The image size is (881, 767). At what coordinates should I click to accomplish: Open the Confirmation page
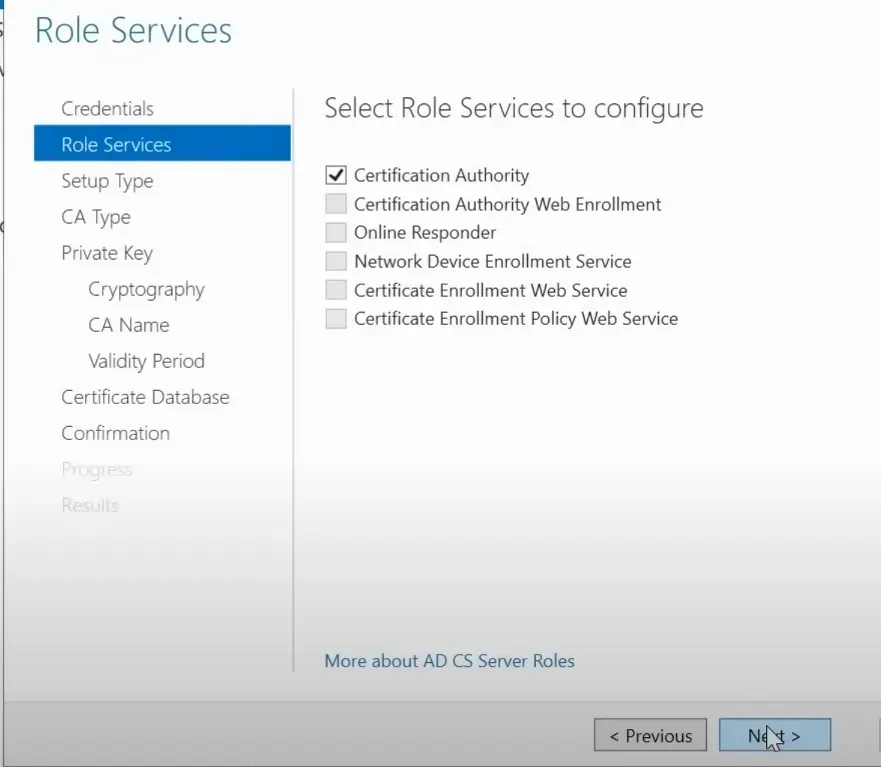[x=115, y=433]
